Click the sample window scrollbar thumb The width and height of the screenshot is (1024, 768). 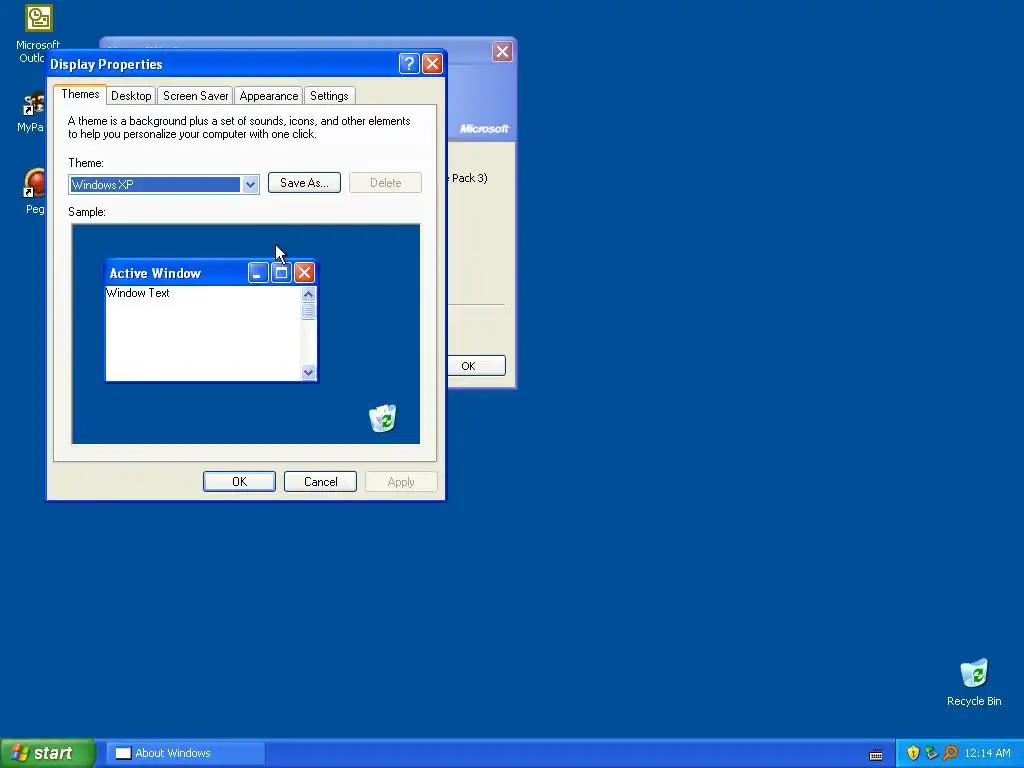click(308, 311)
